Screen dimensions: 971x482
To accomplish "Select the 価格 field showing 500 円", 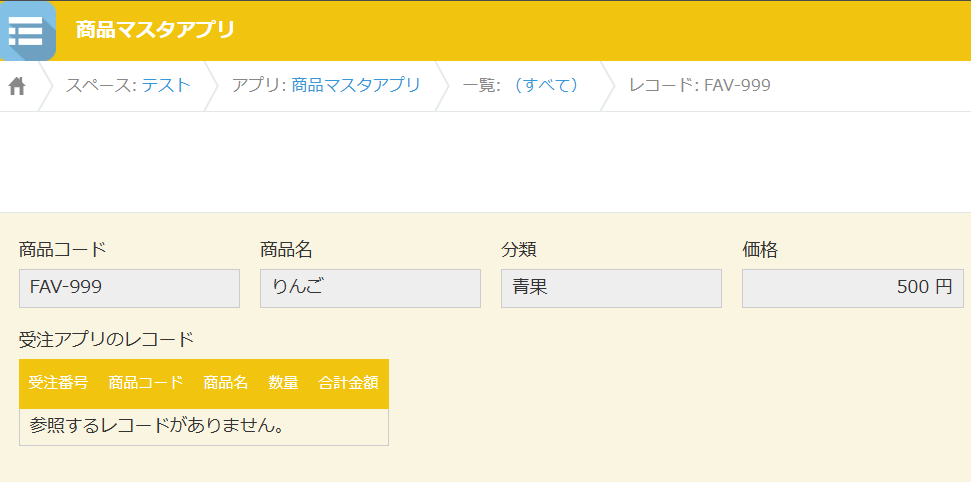I will [853, 288].
